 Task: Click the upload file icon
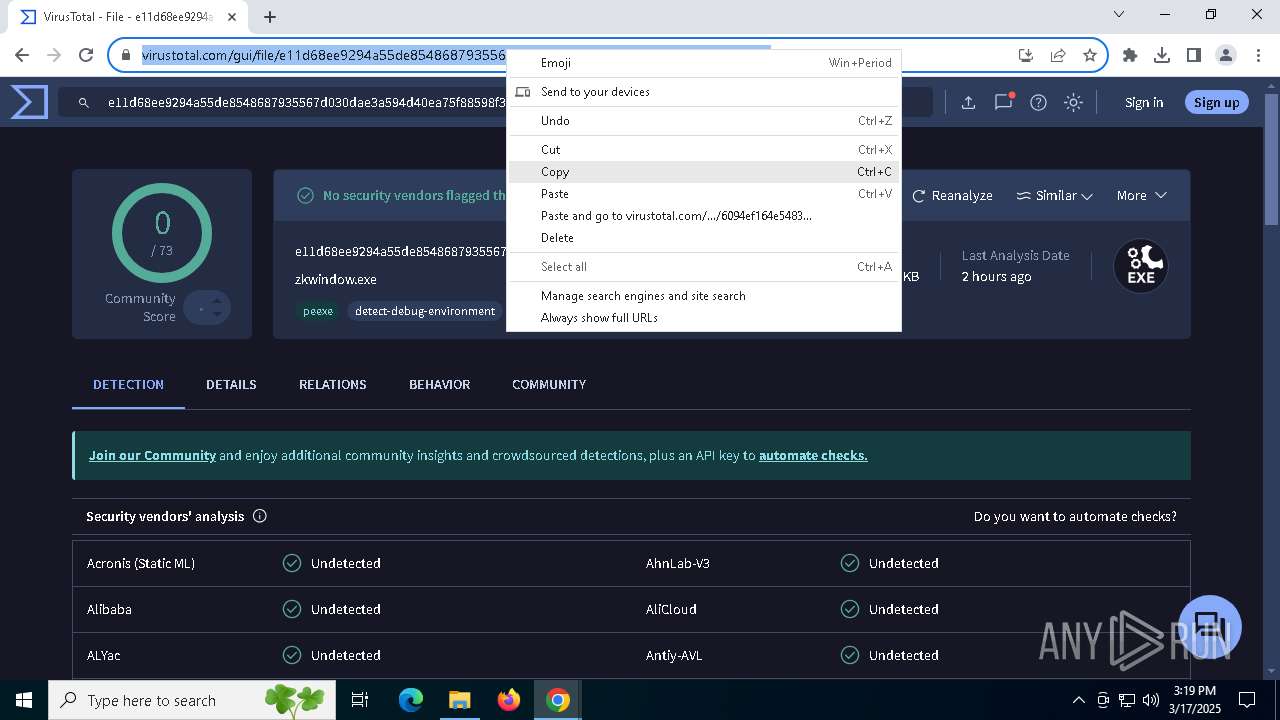pos(968,102)
